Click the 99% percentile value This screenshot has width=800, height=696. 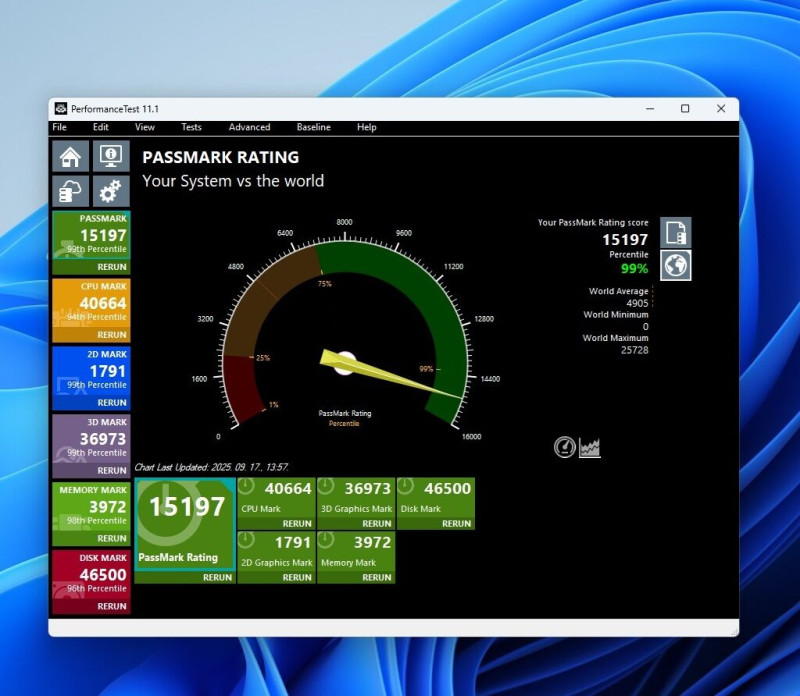point(634,268)
